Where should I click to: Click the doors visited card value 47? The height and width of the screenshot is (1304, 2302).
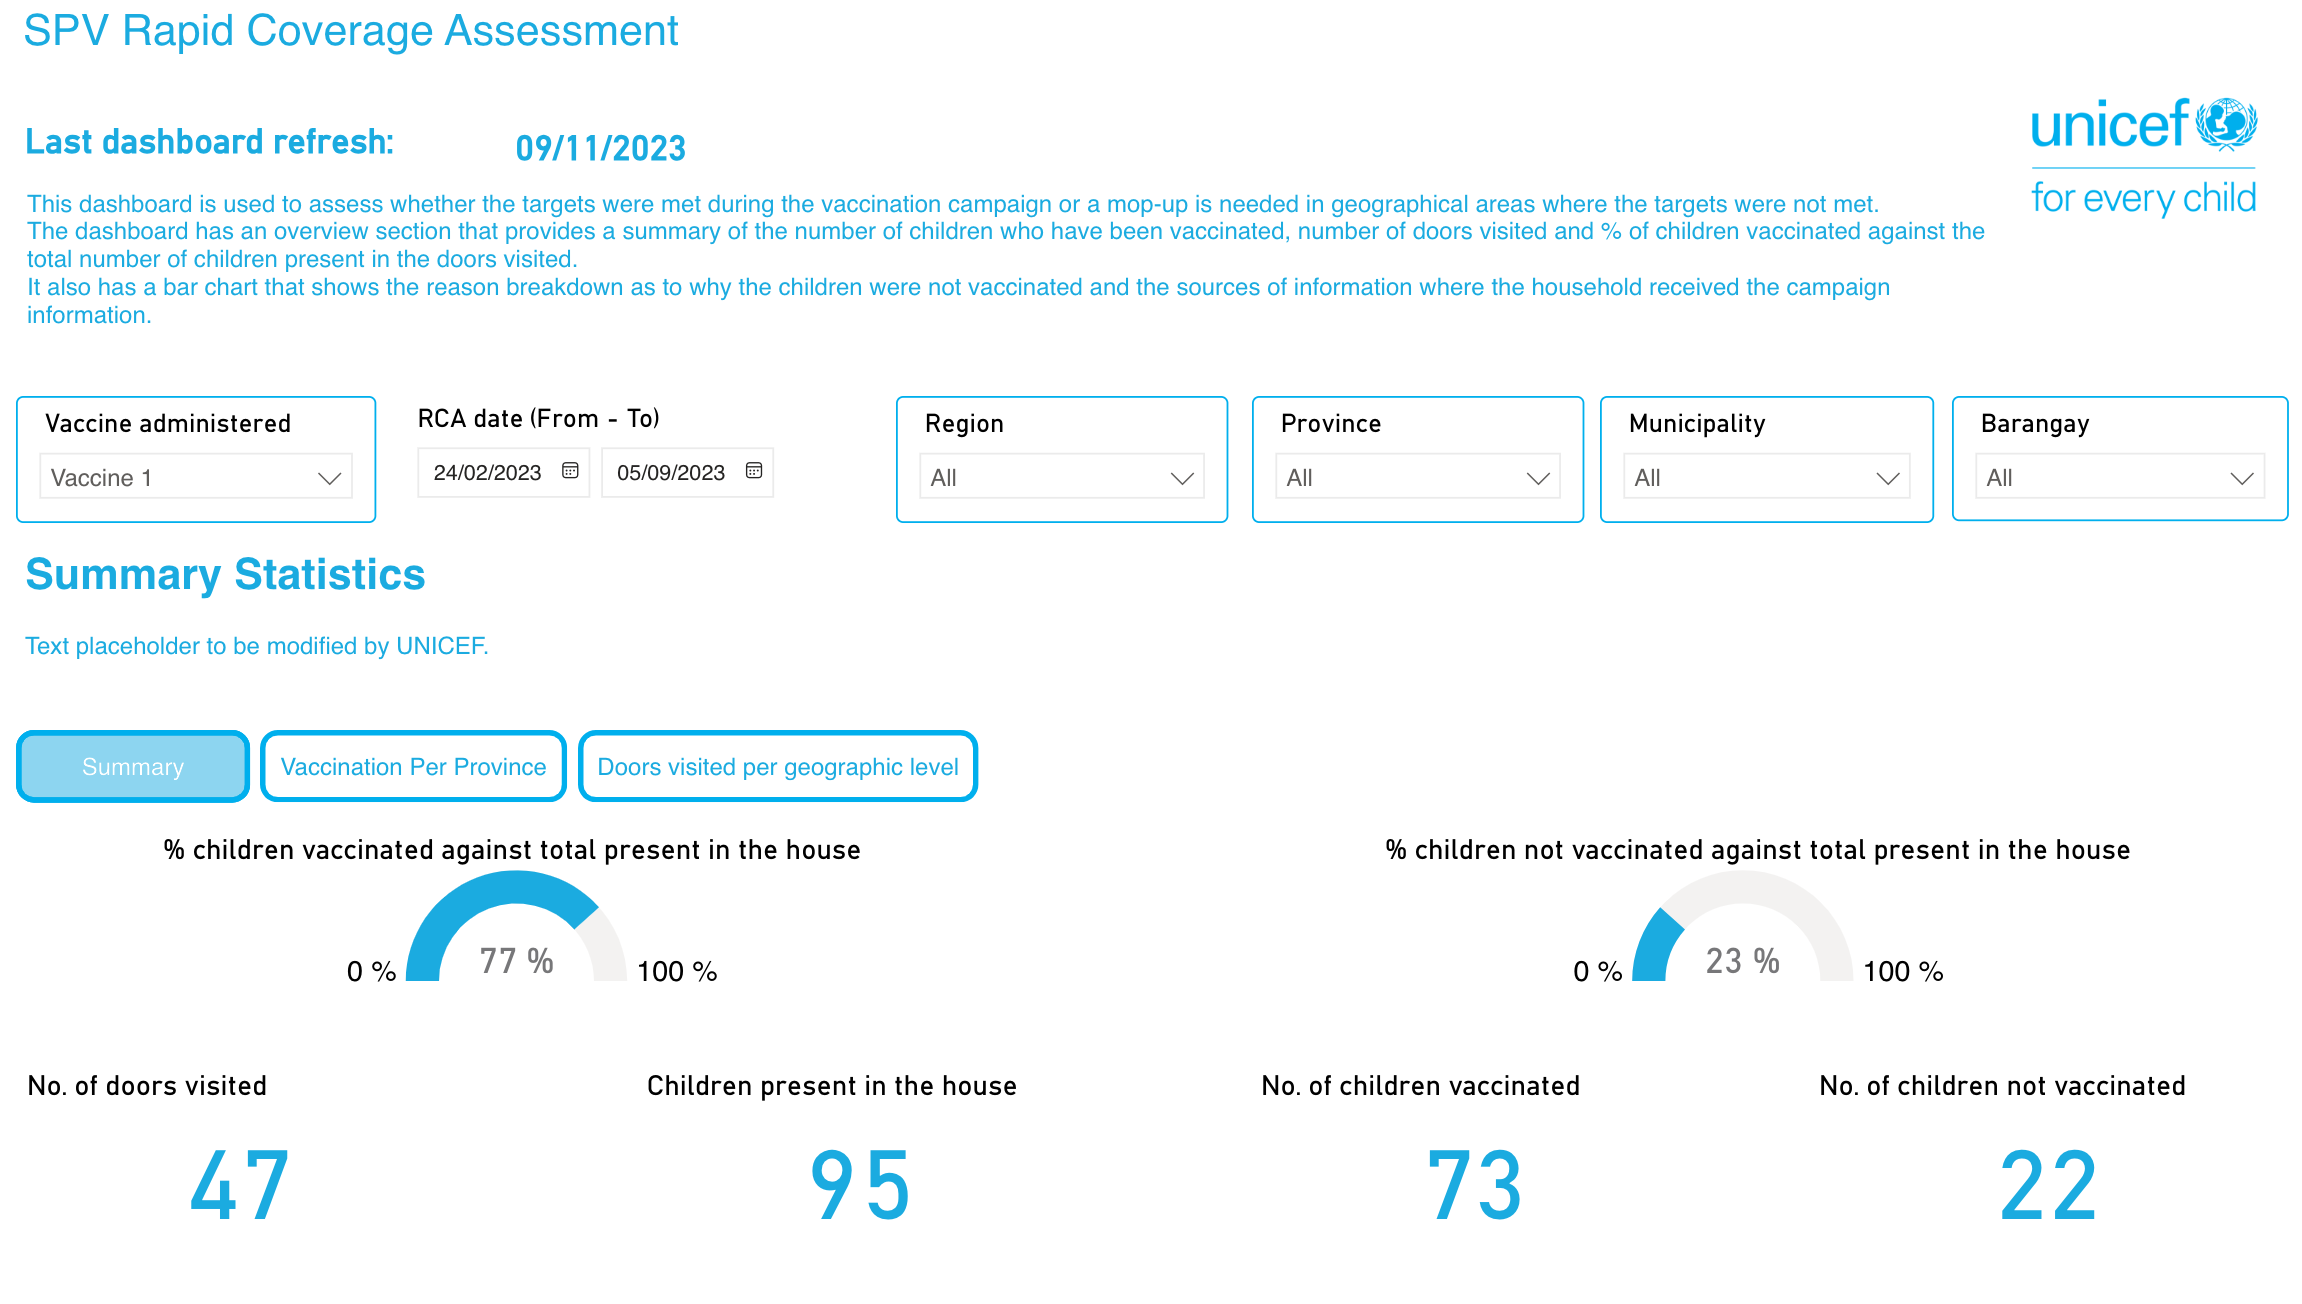click(x=240, y=1187)
